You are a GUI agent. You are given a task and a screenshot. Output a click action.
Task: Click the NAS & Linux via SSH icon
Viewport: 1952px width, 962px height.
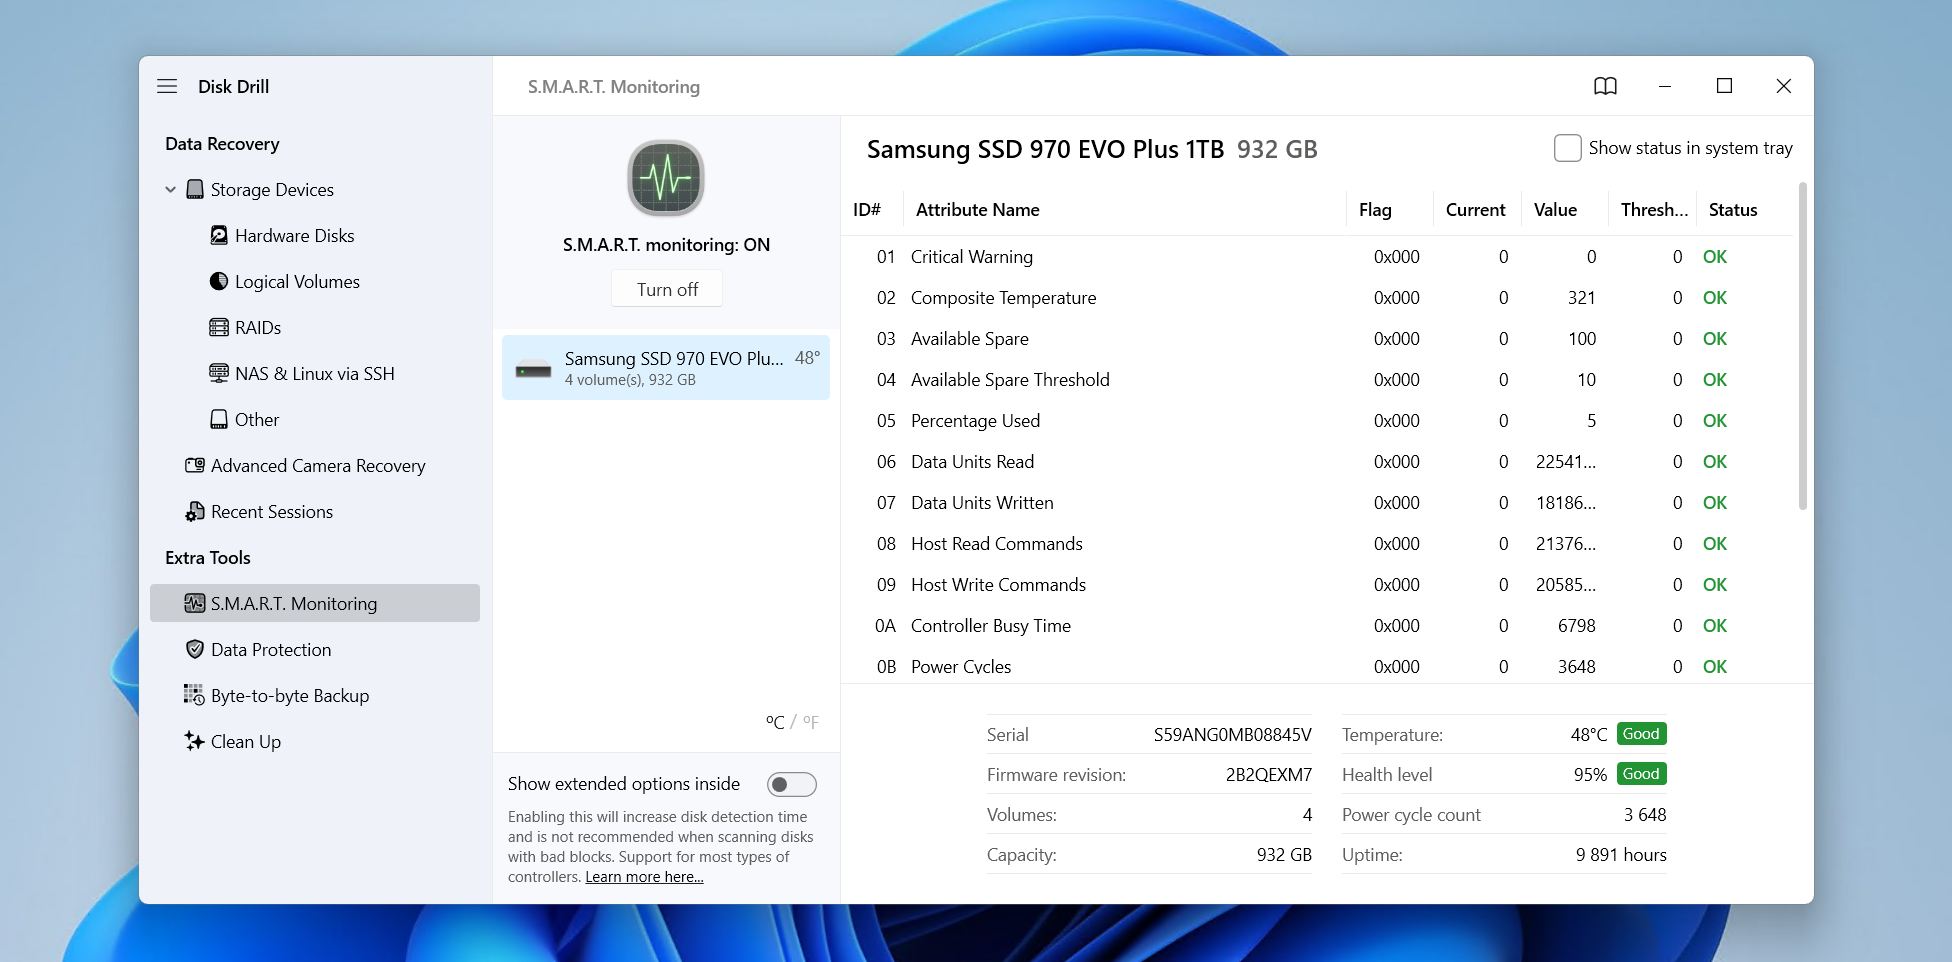(x=218, y=374)
